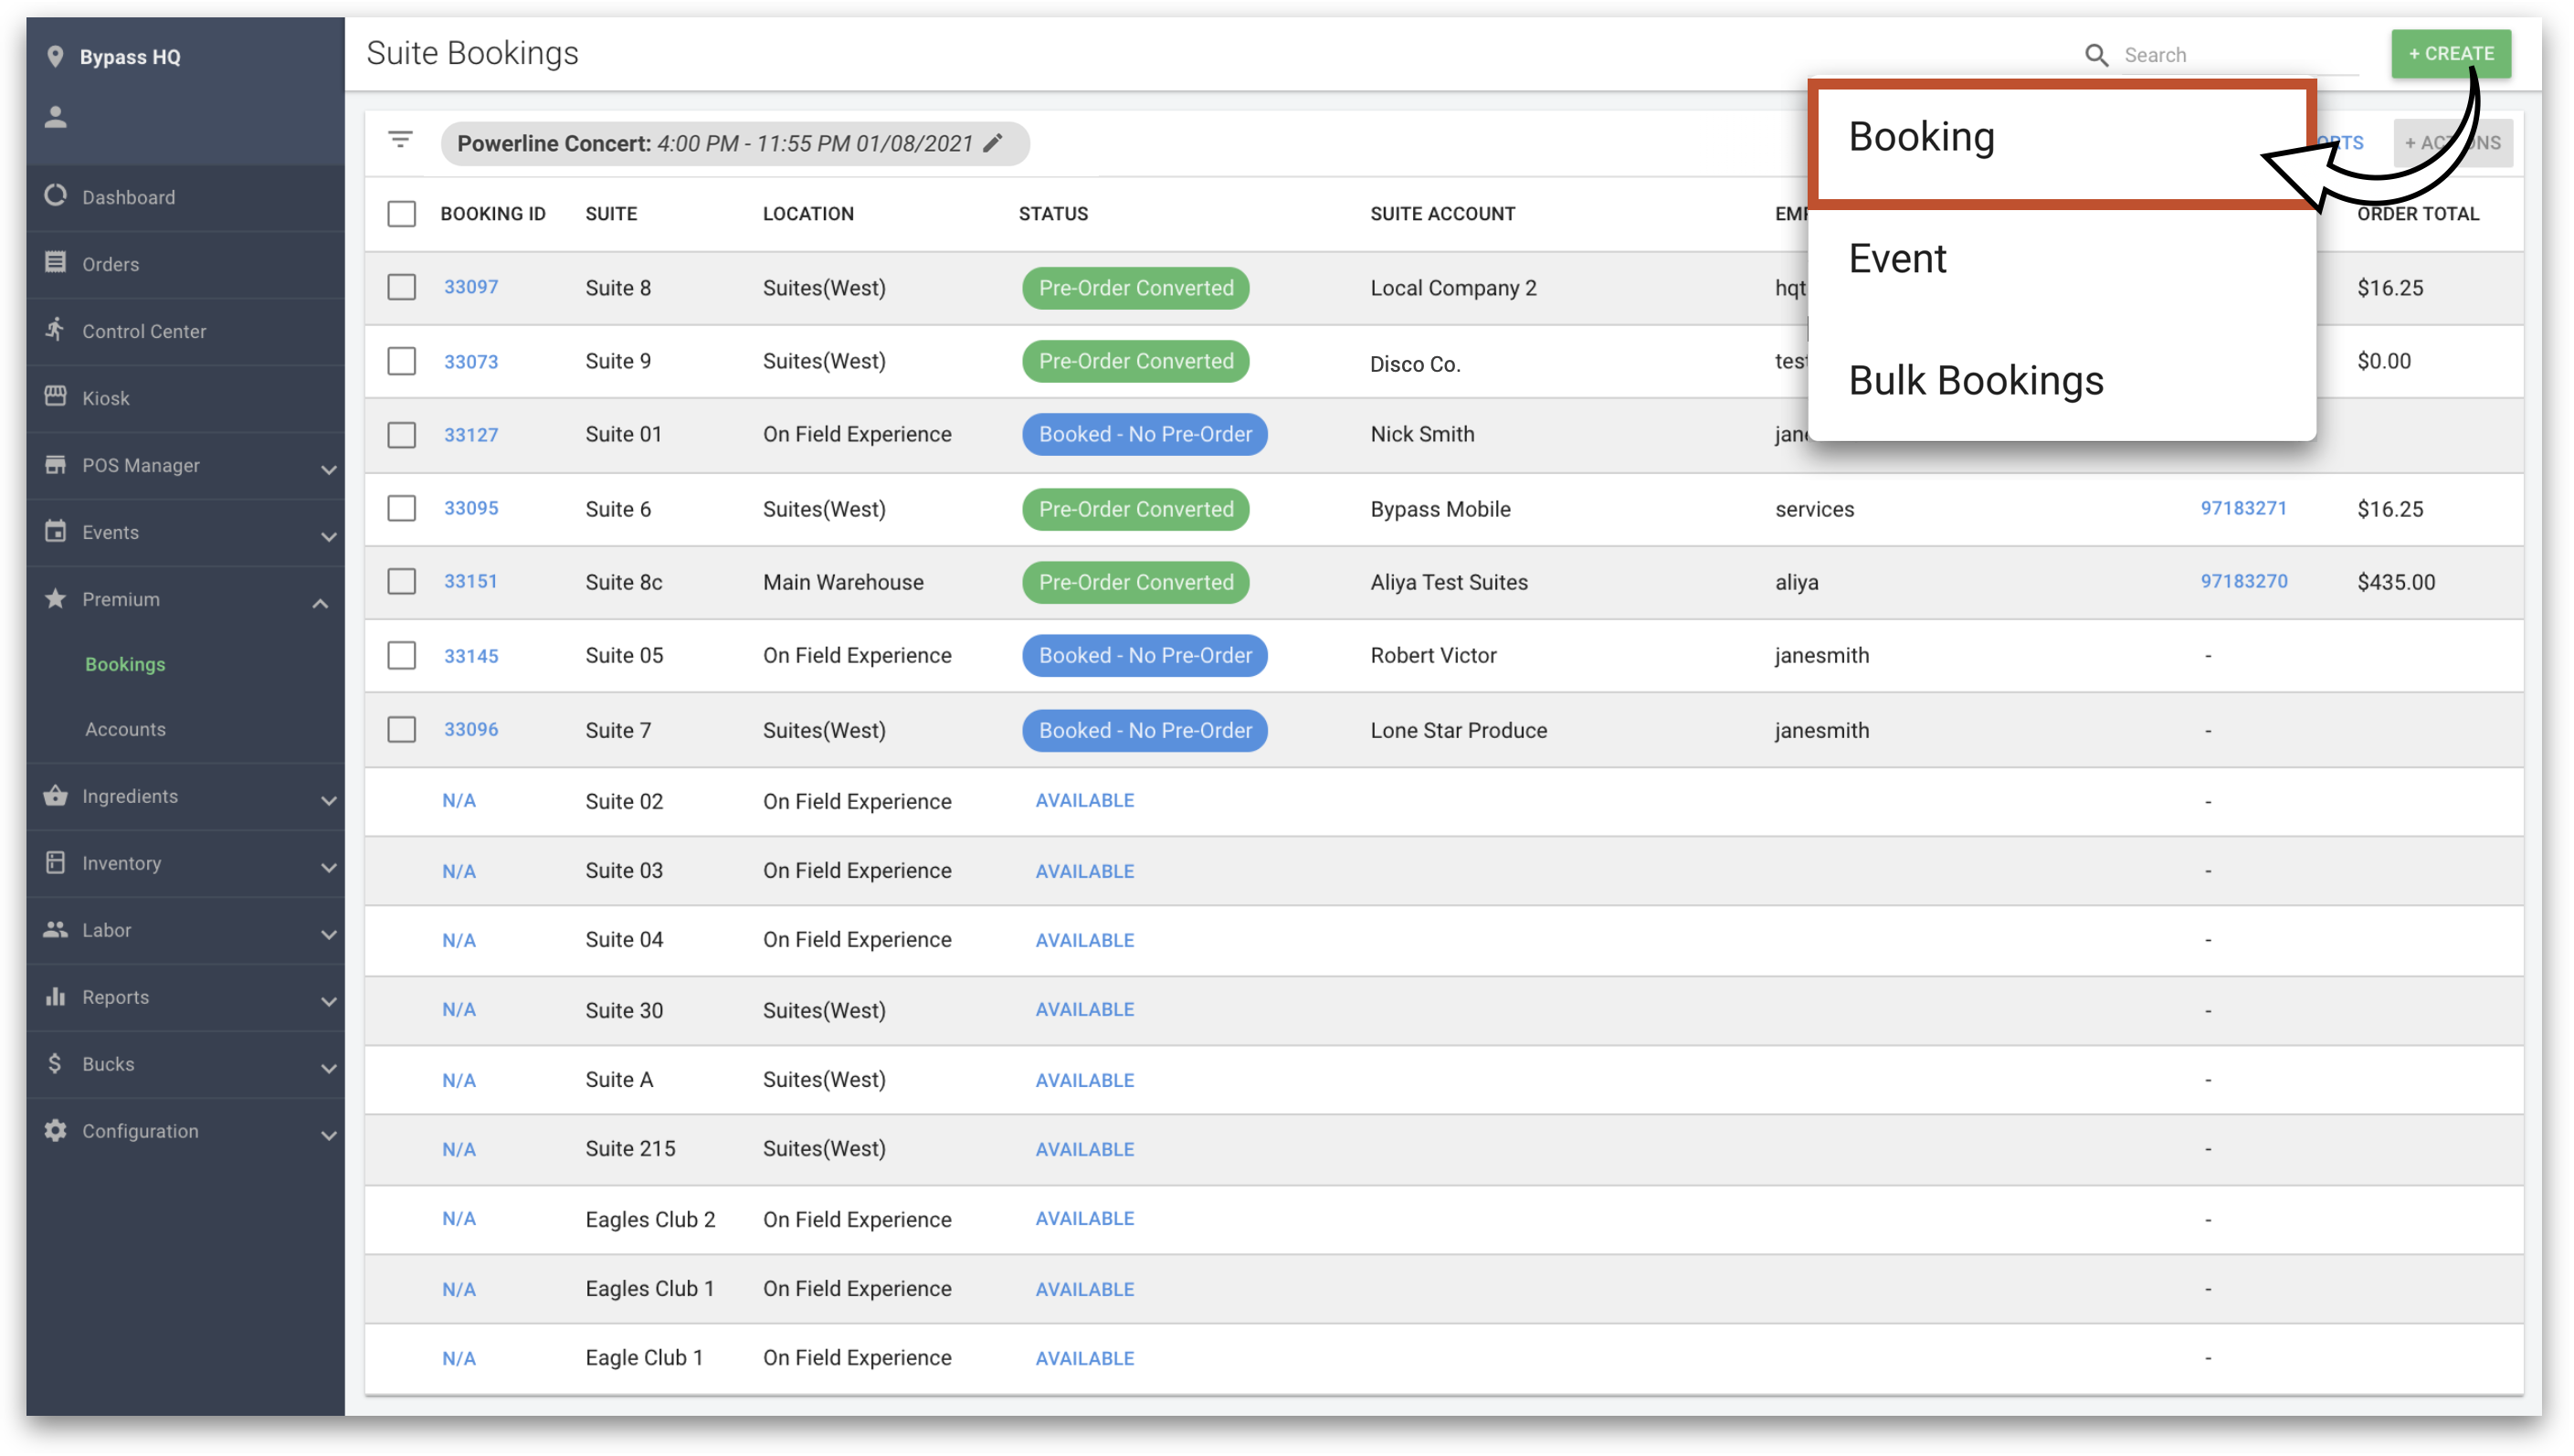Click the $435.00 order total cell
Screen dimensions: 2574x1456
click(x=2395, y=582)
